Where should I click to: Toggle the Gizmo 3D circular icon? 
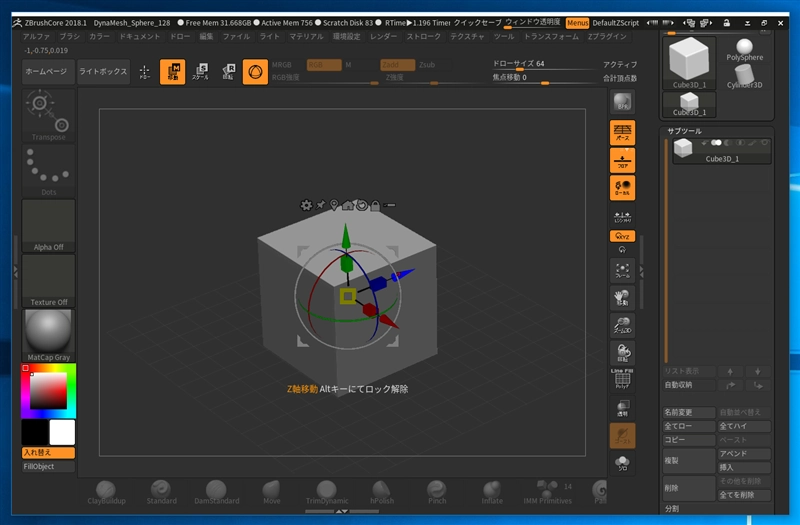(255, 72)
